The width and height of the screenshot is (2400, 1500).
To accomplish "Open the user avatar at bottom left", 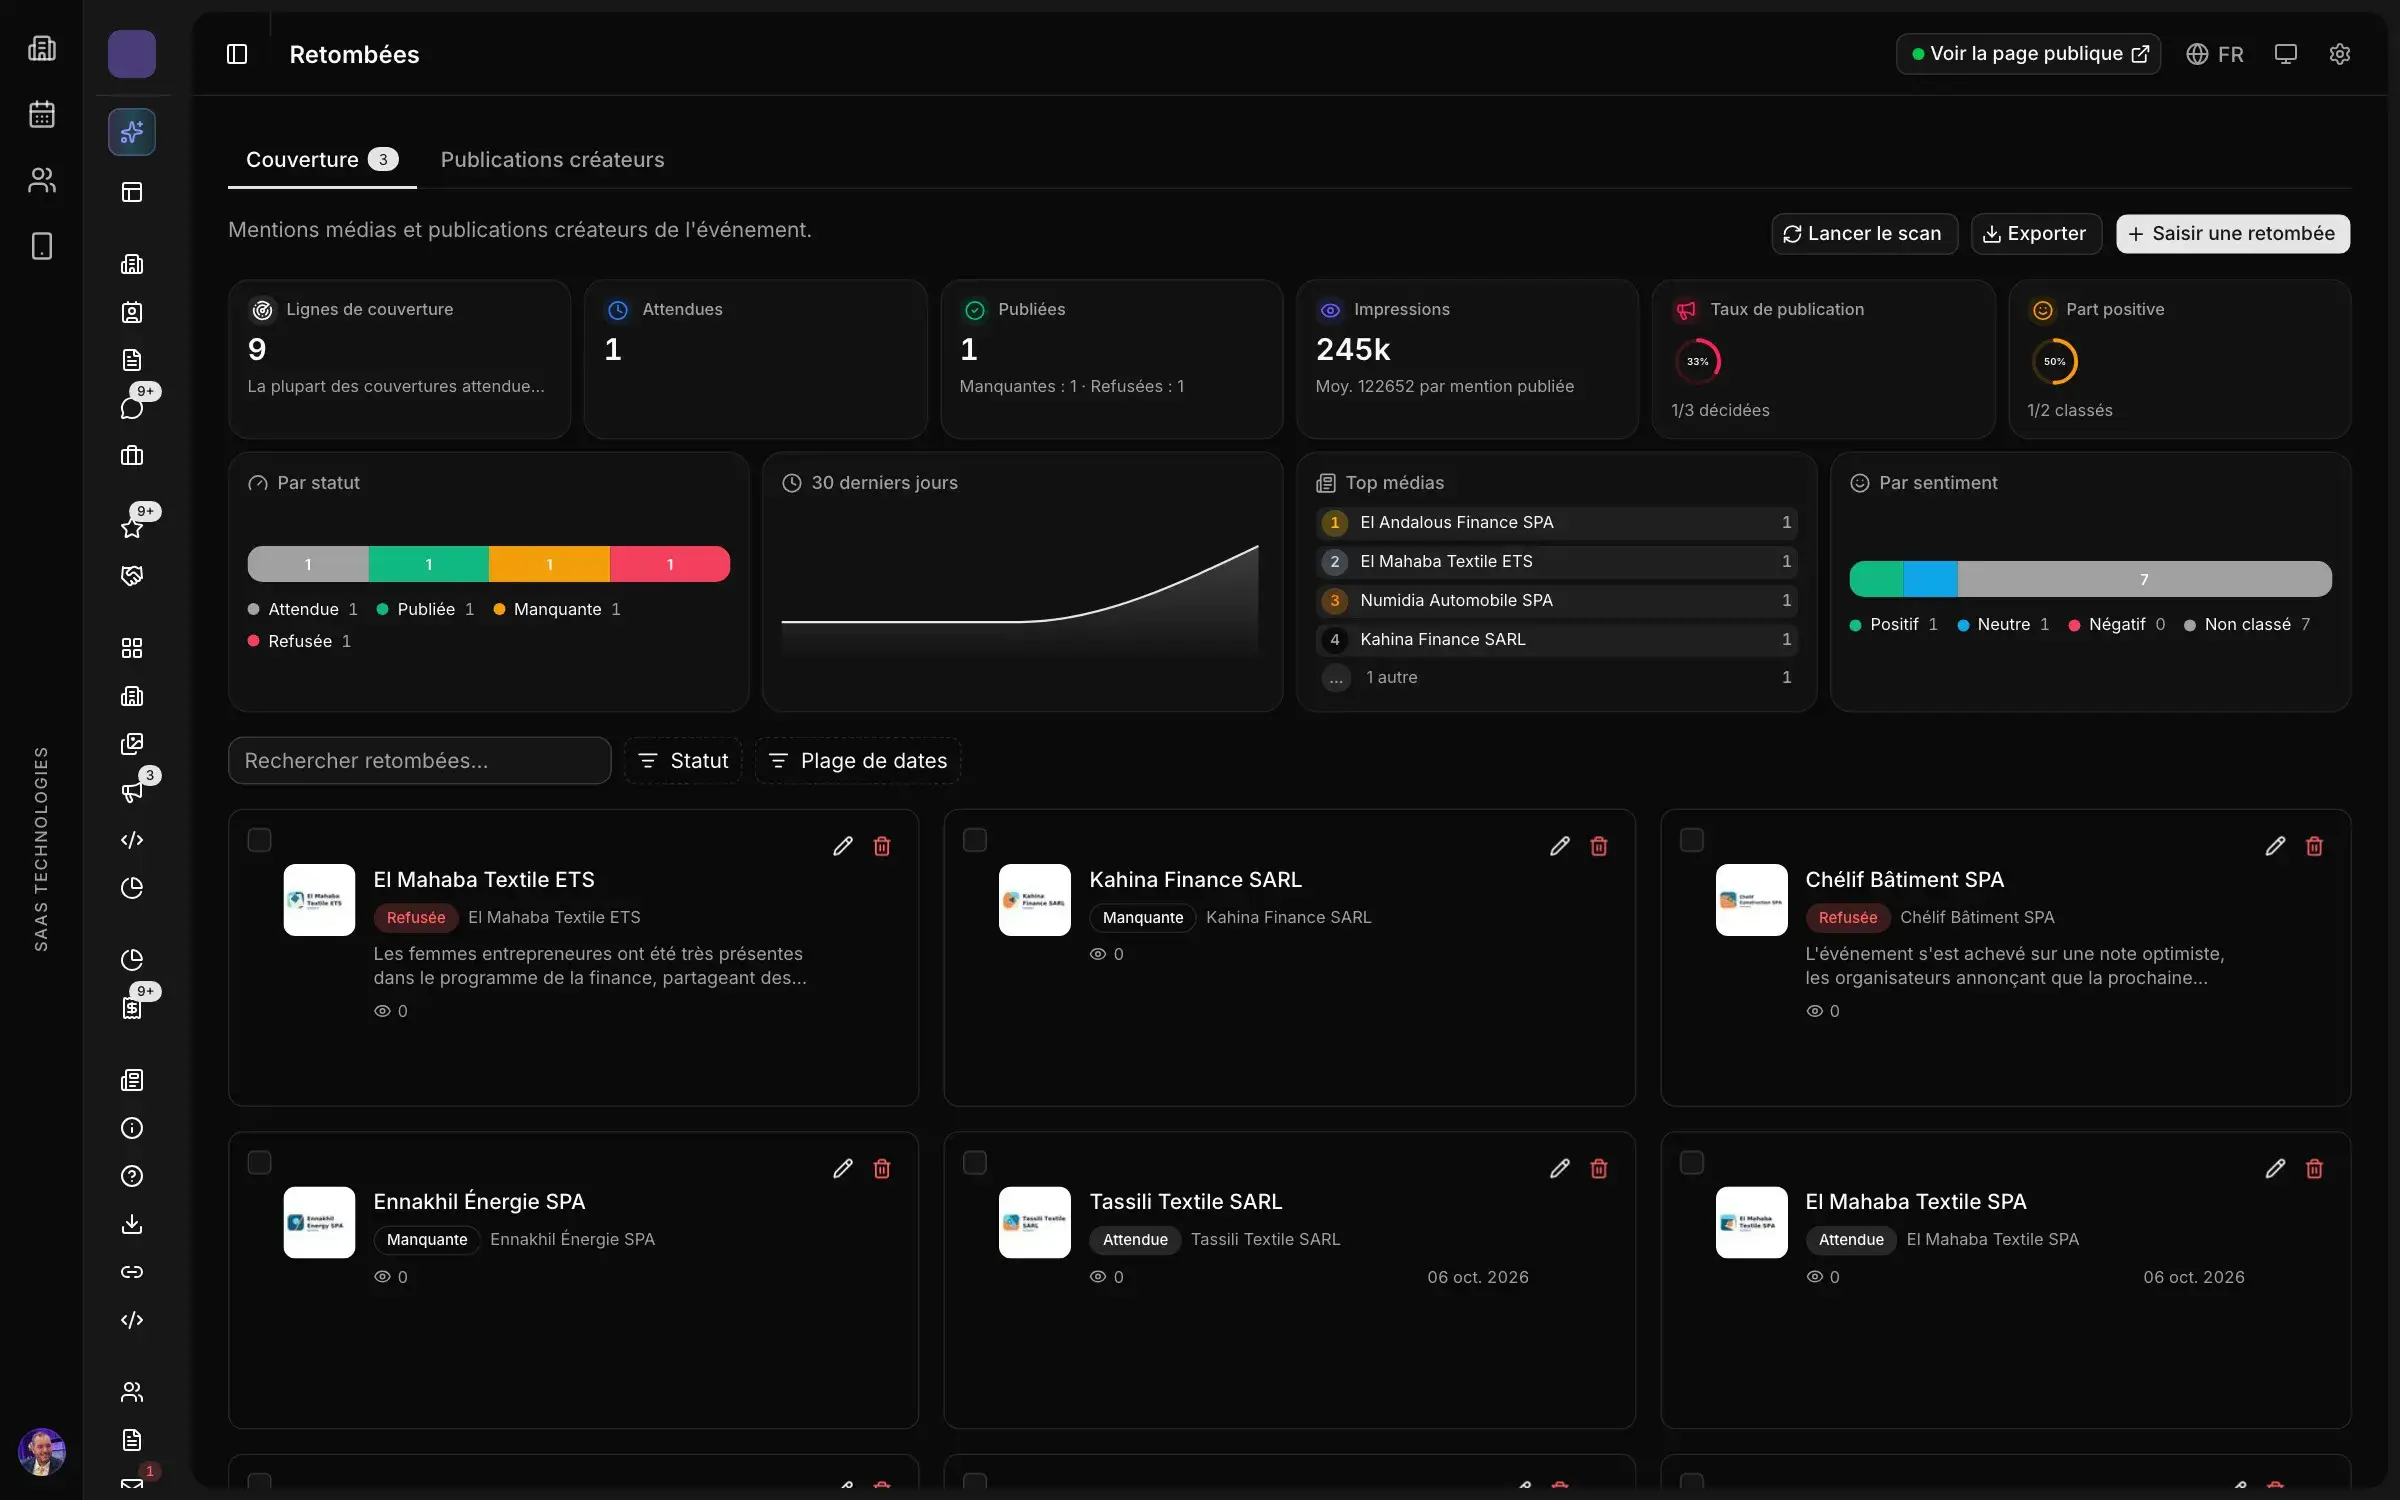I will [x=41, y=1452].
